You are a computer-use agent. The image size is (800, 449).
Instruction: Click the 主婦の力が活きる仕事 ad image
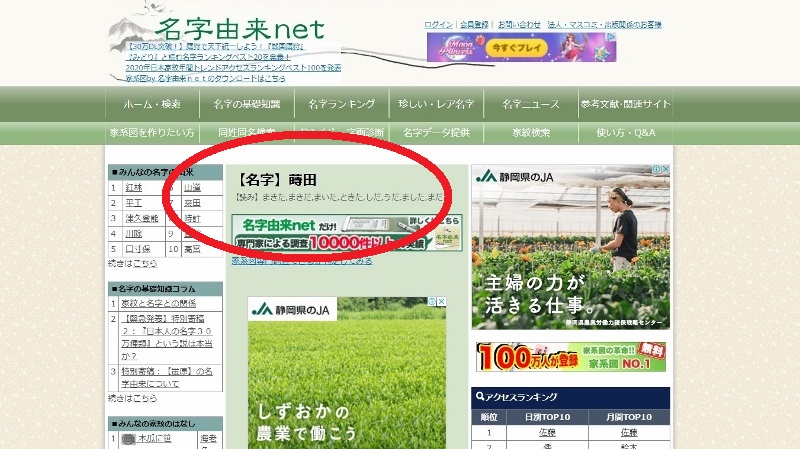pos(570,247)
